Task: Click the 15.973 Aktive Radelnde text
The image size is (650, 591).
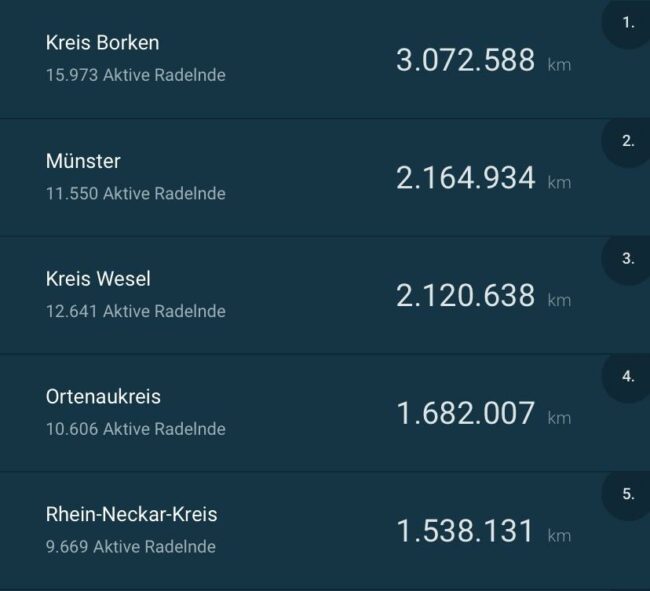Action: point(135,75)
